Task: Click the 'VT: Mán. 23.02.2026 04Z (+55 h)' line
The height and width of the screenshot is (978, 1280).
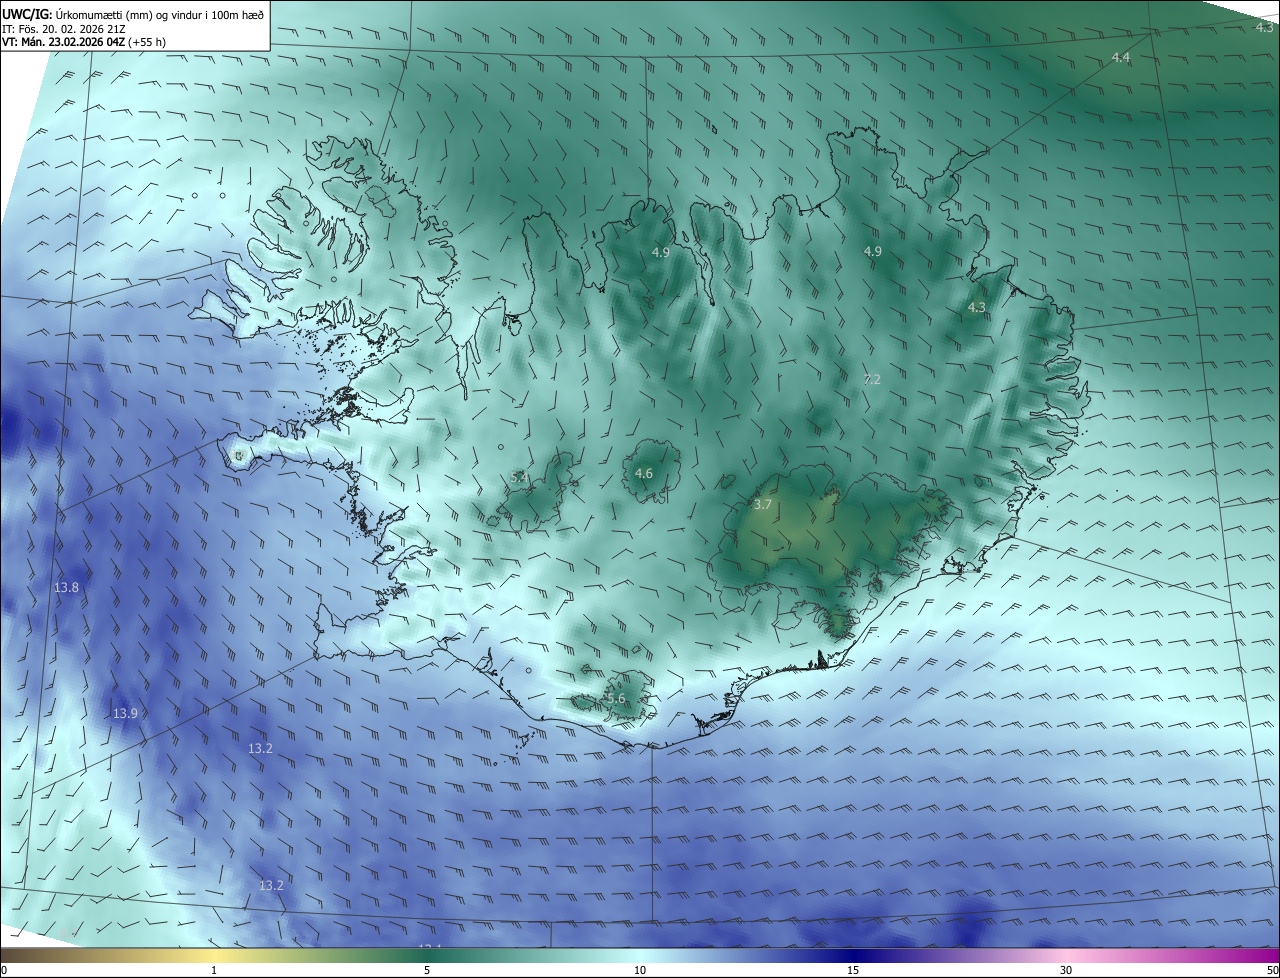Action: (84, 42)
